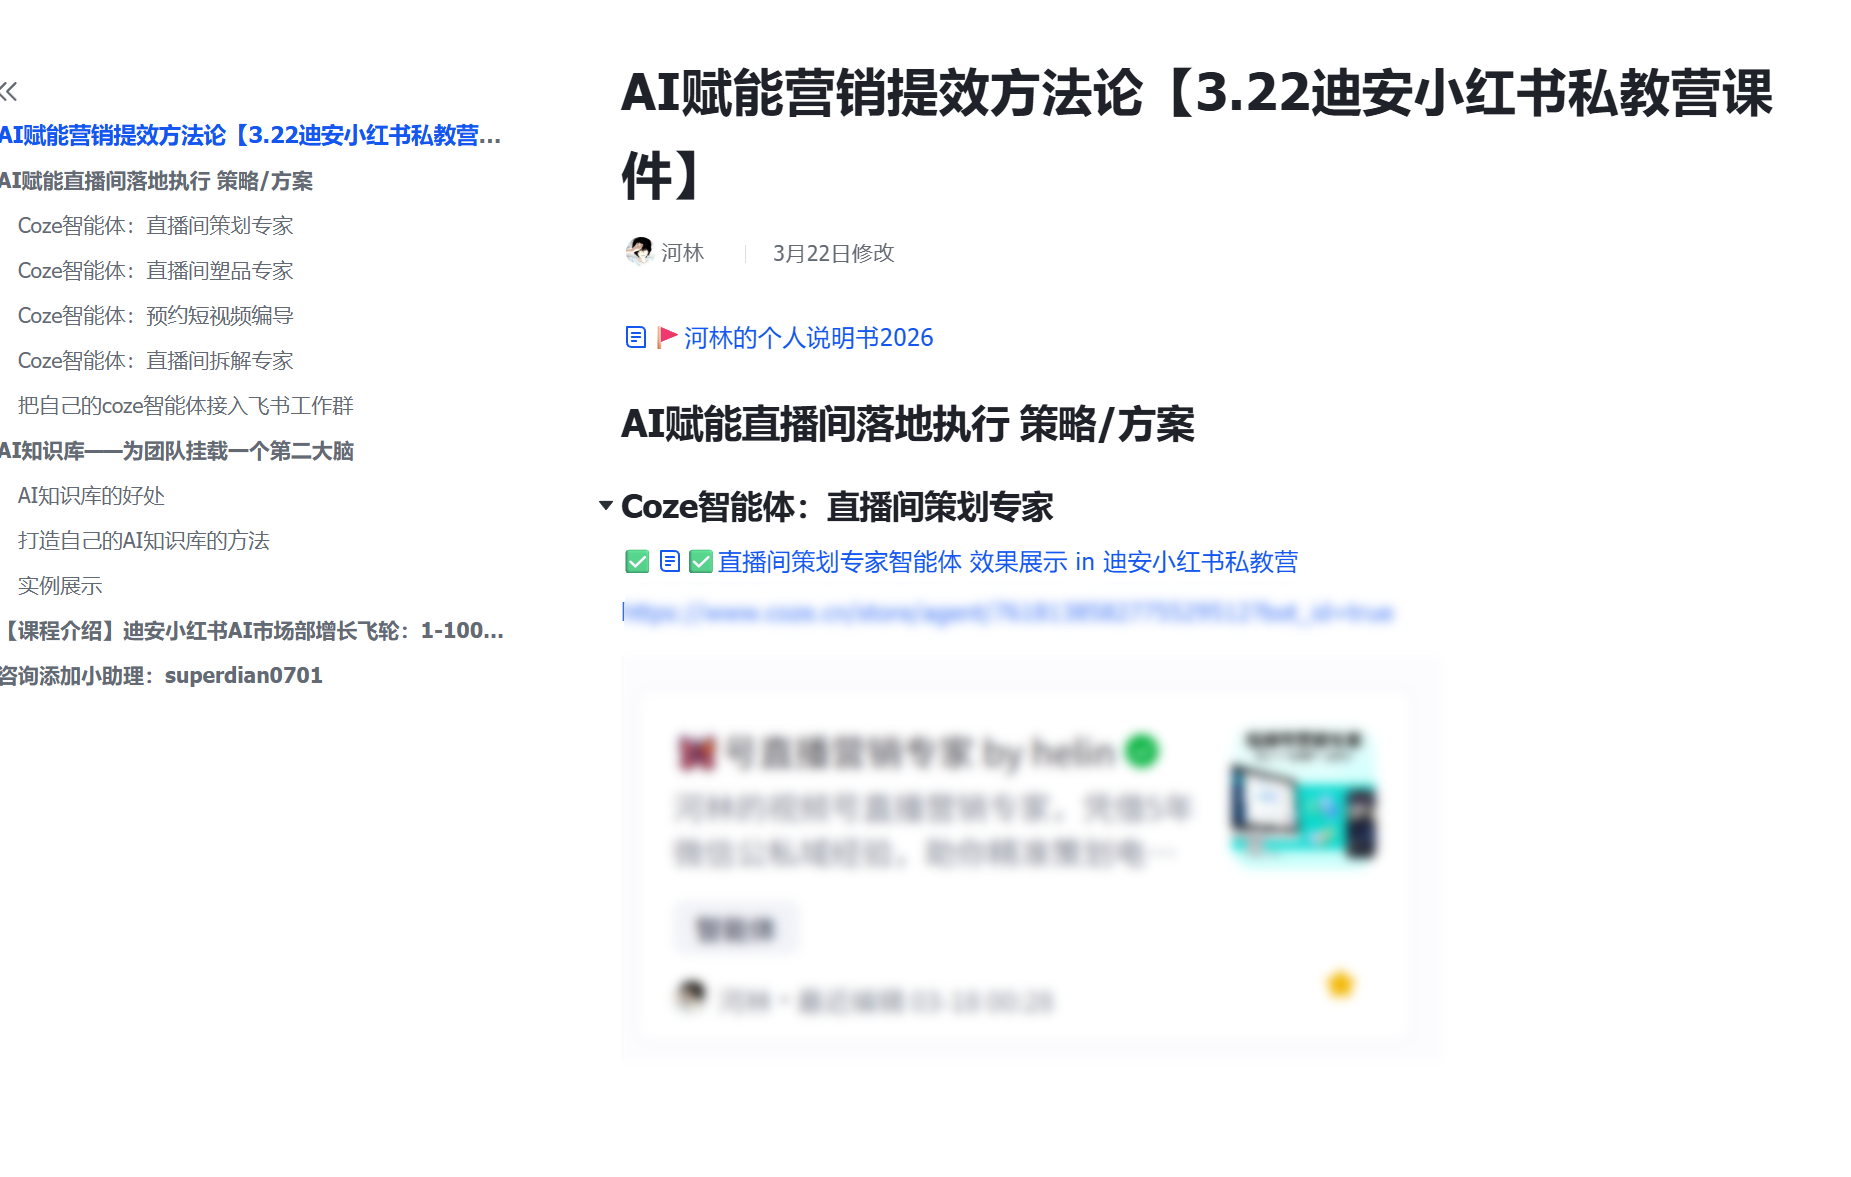Image resolution: width=1851 pixels, height=1177 pixels.
Task: Open outline item 【课程介绍】迪安小红书AI市场部增长飞轮
Action: click(x=252, y=631)
